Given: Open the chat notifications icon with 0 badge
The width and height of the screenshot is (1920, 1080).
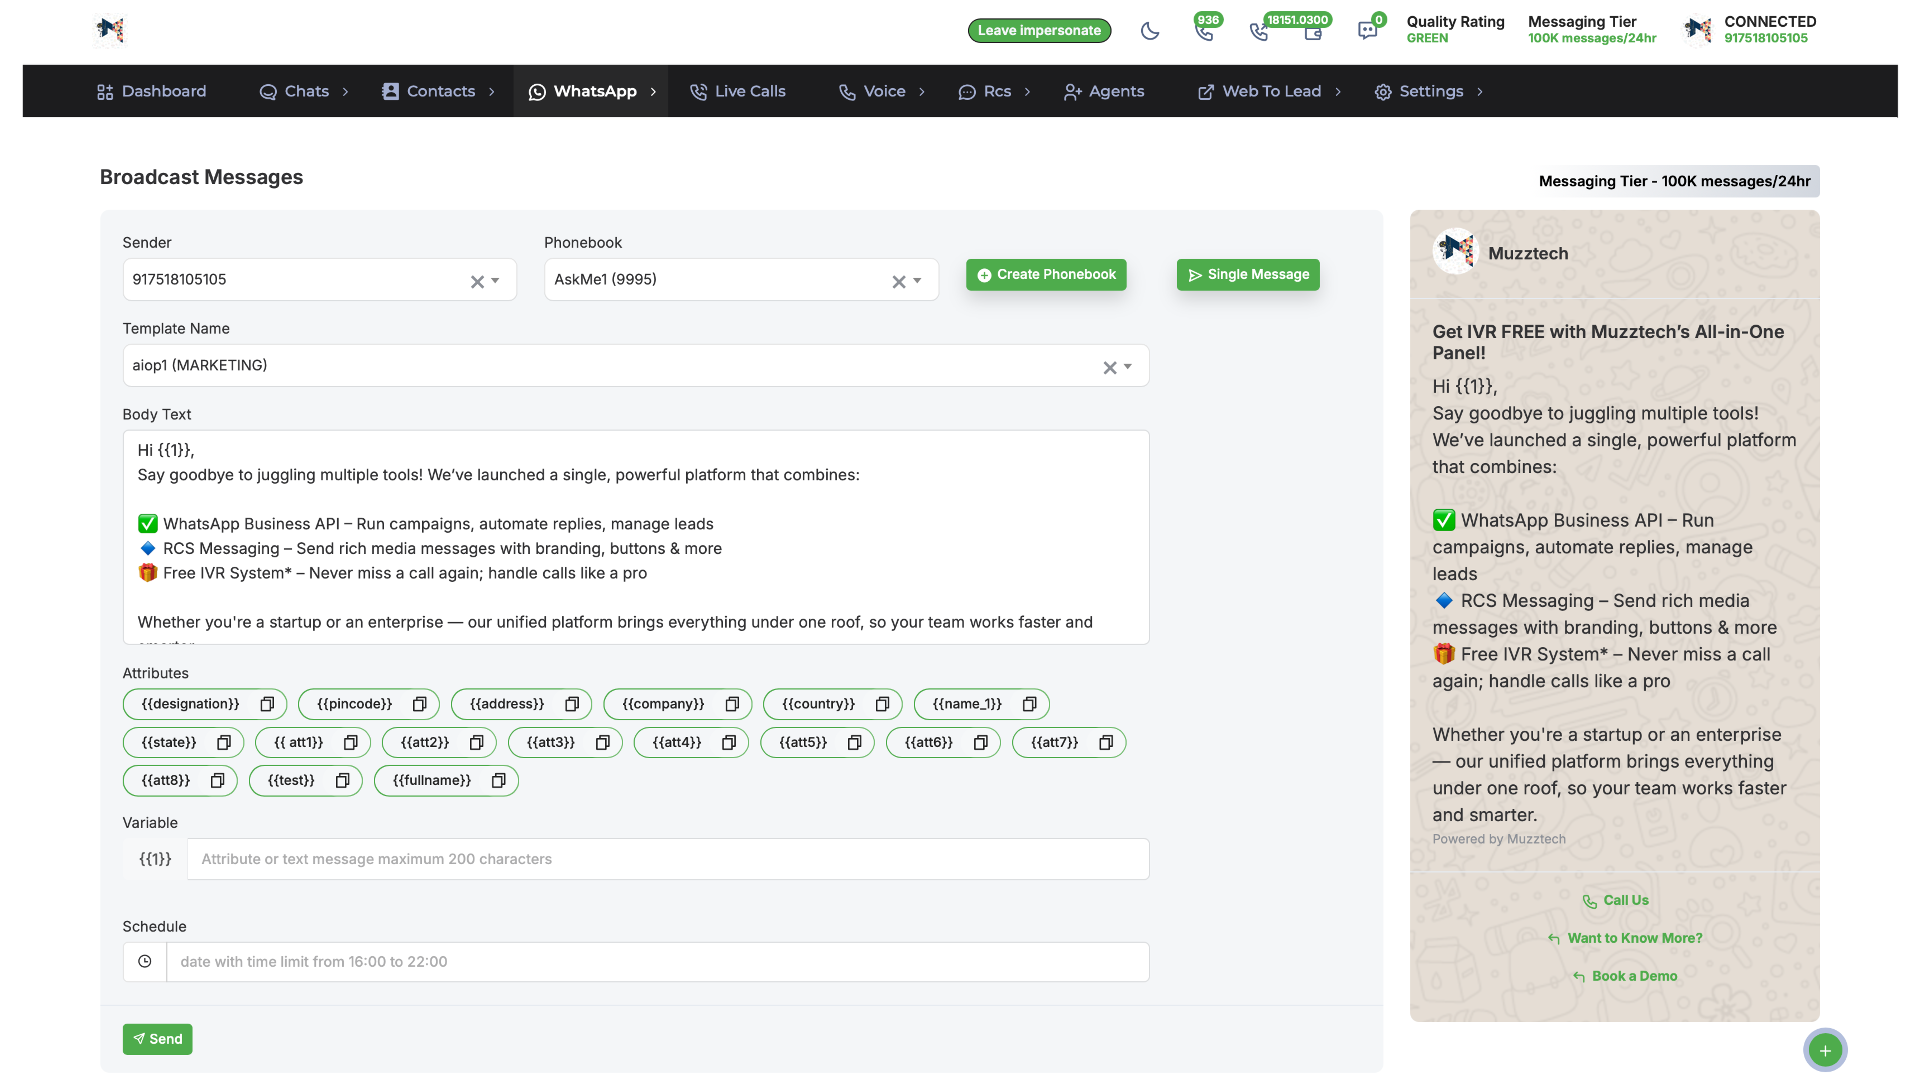Looking at the screenshot, I should [x=1367, y=31].
